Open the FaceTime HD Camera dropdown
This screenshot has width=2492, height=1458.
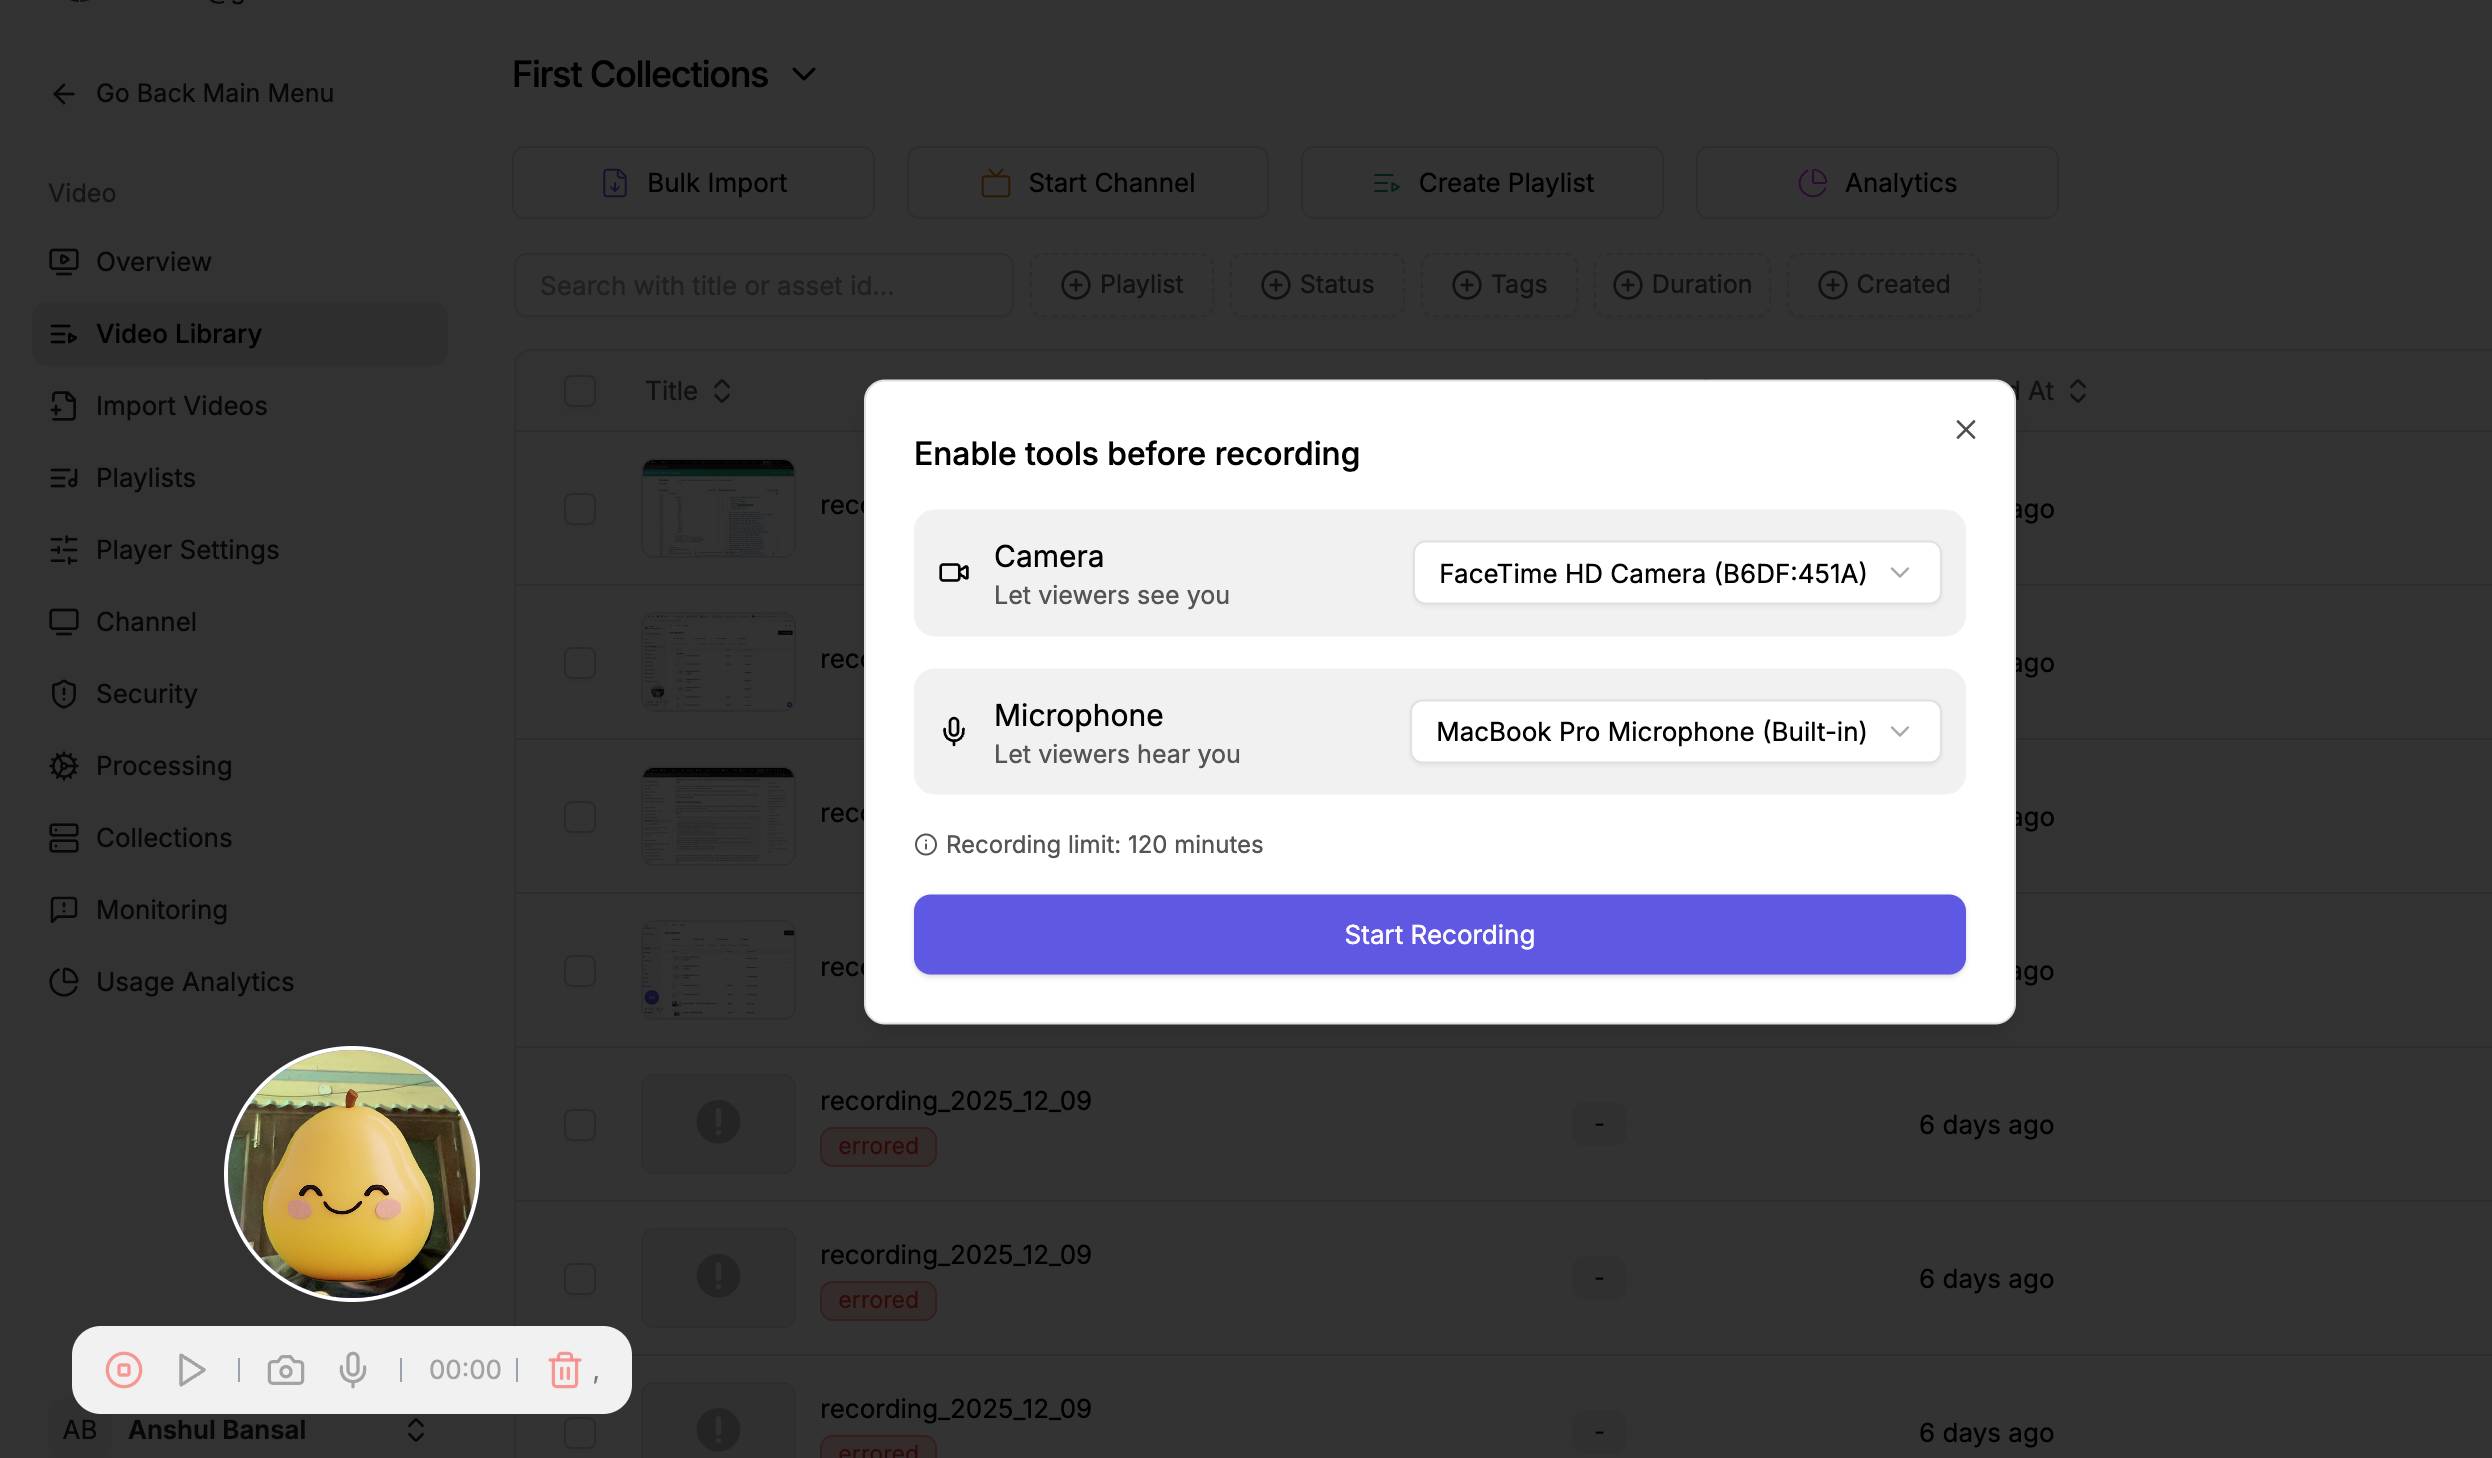[x=1676, y=573]
